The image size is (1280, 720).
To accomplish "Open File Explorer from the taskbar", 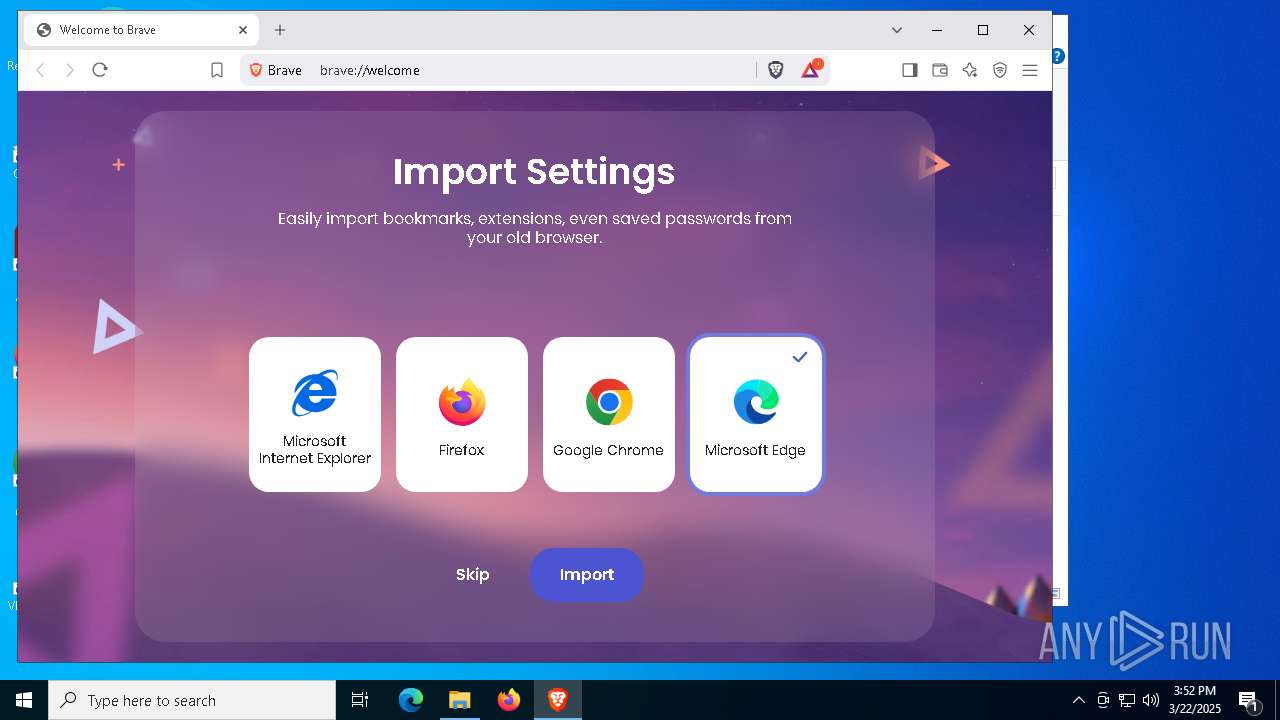I will [x=459, y=700].
